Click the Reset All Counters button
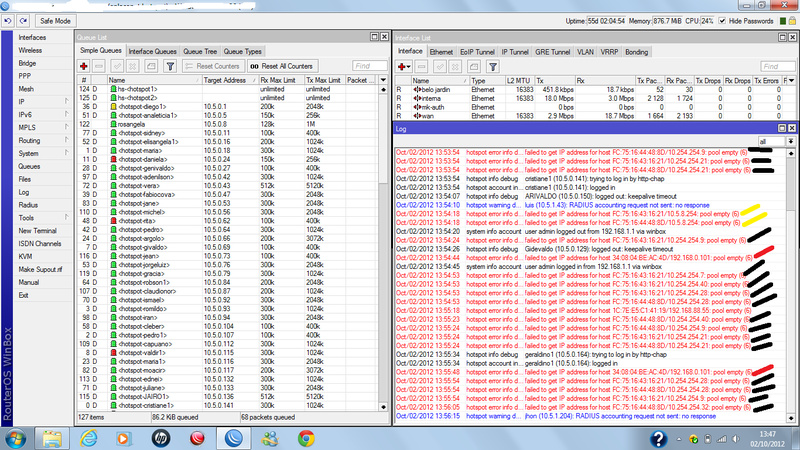The height and width of the screenshot is (450, 800). pos(282,65)
